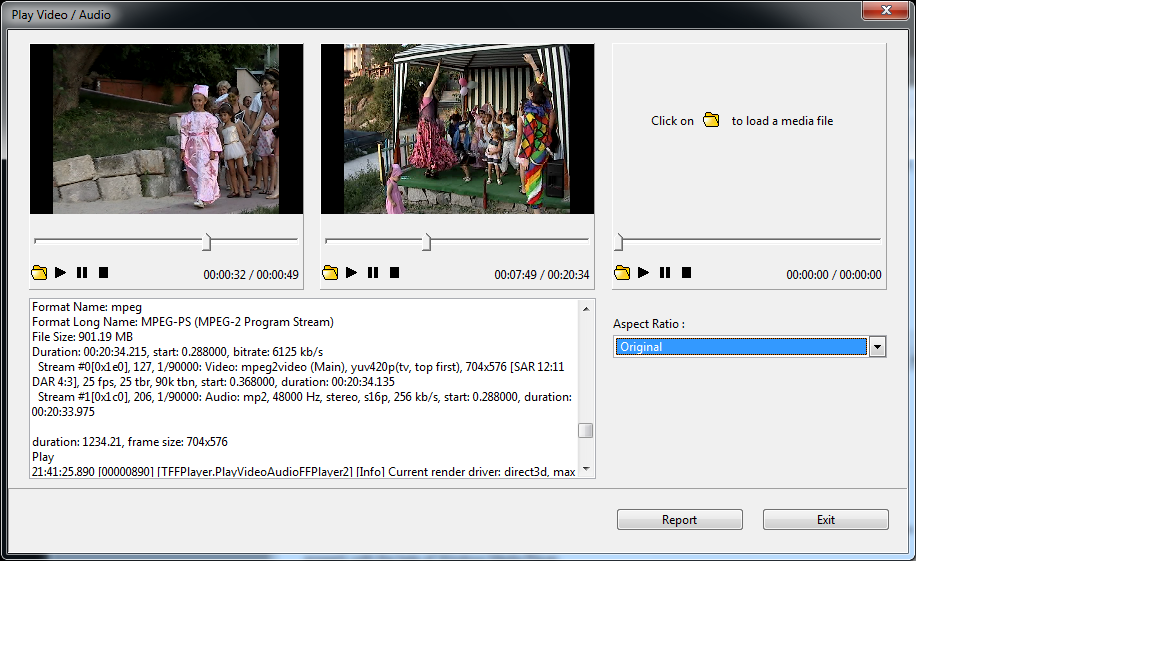This screenshot has height=648, width=1152.
Task: Select 'Original' in the Aspect Ratio box
Action: click(740, 346)
